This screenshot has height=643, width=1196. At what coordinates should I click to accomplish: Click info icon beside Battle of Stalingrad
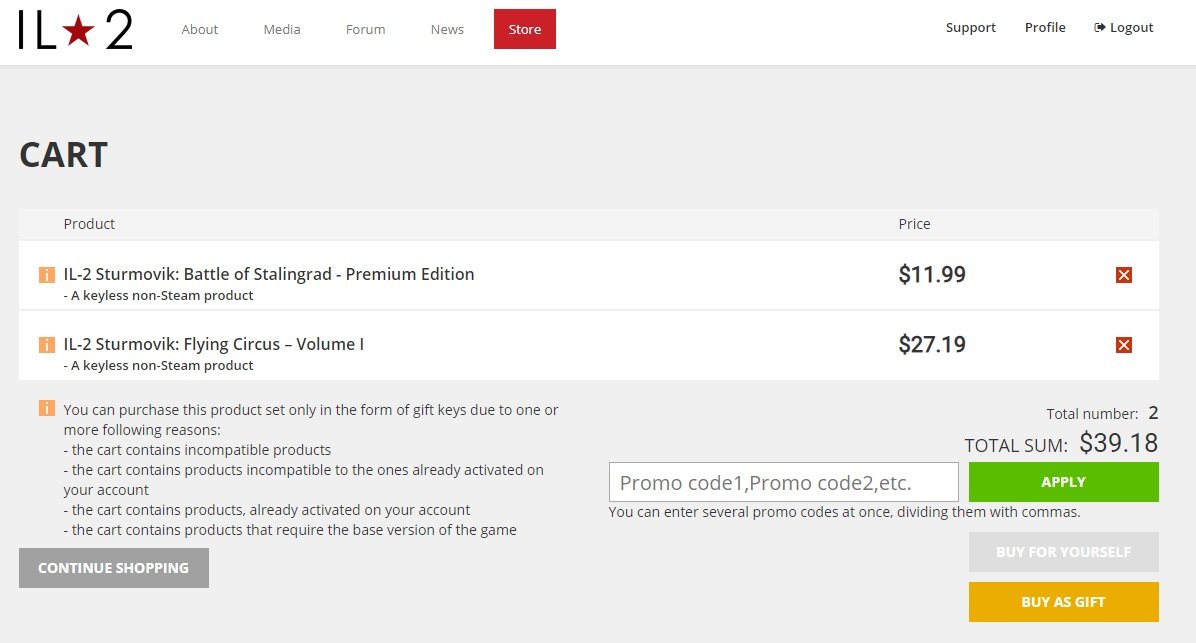47,275
